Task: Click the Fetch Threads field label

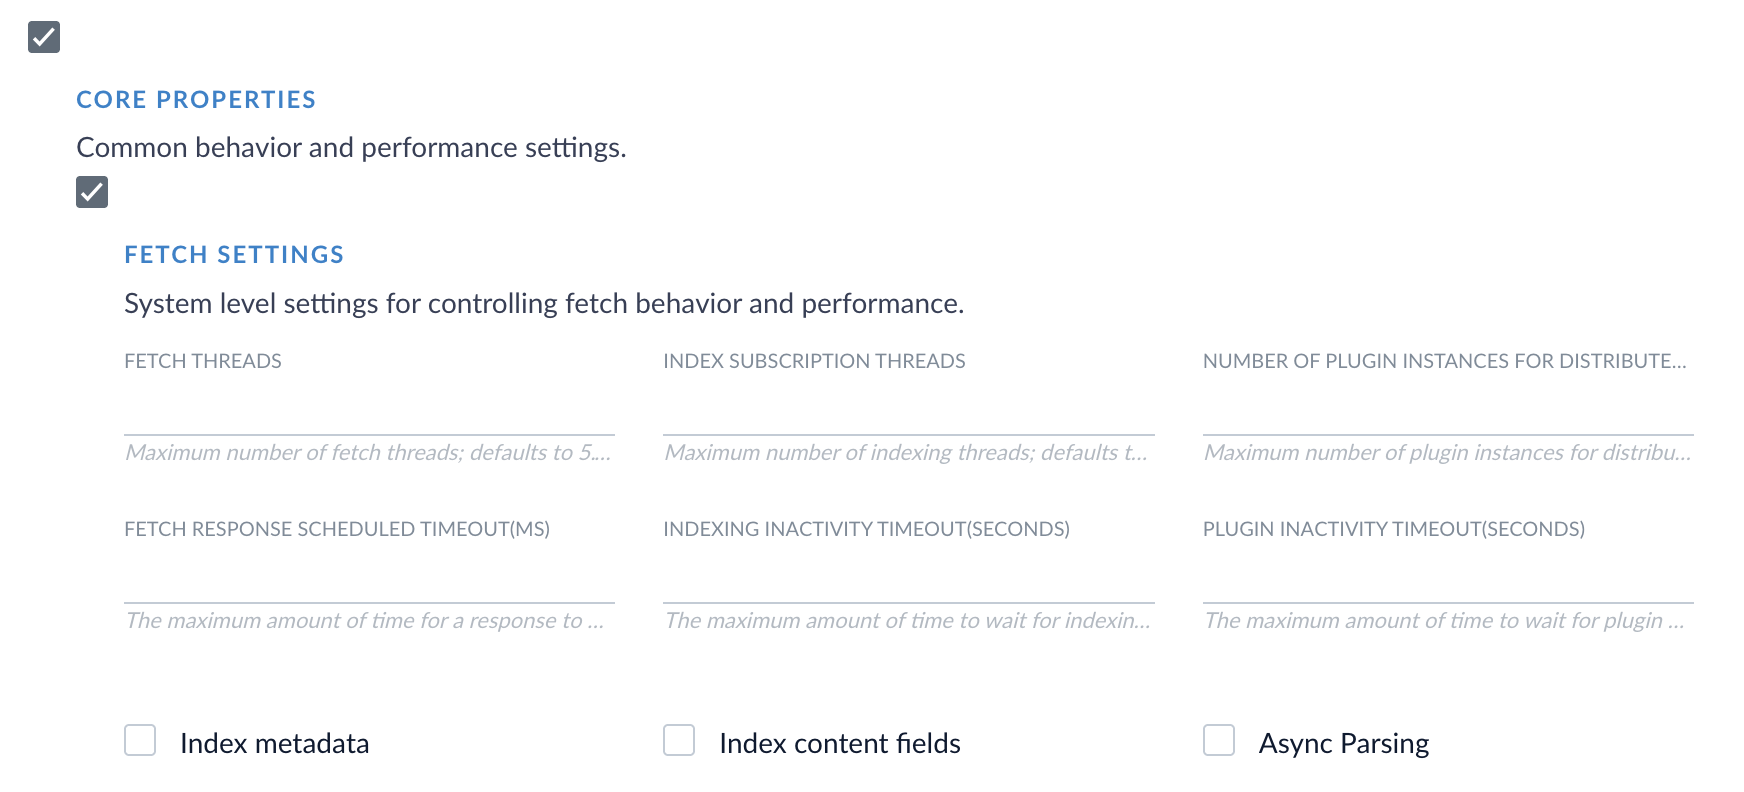Action: click(x=203, y=361)
